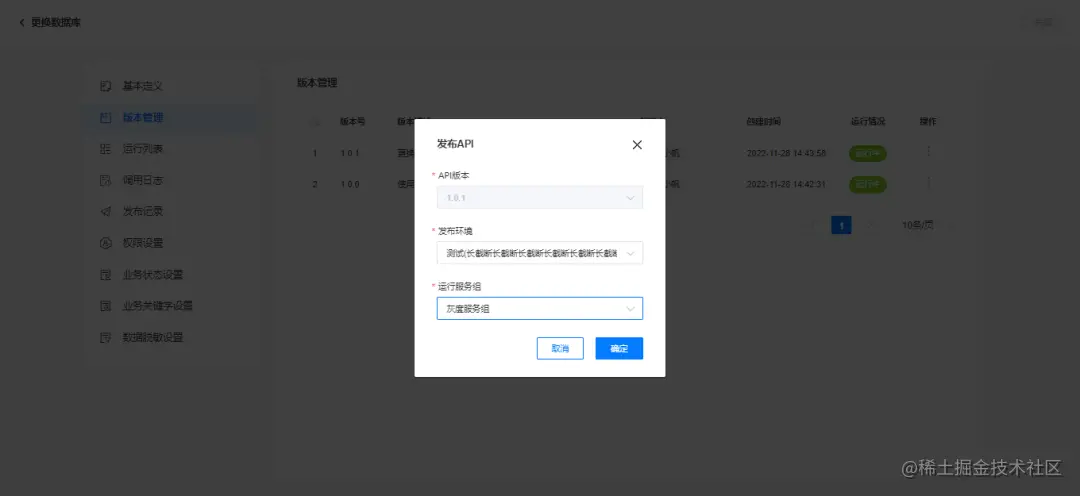The image size is (1080, 496).
Task: Click the 权限设置 sidebar icon
Action: point(105,243)
